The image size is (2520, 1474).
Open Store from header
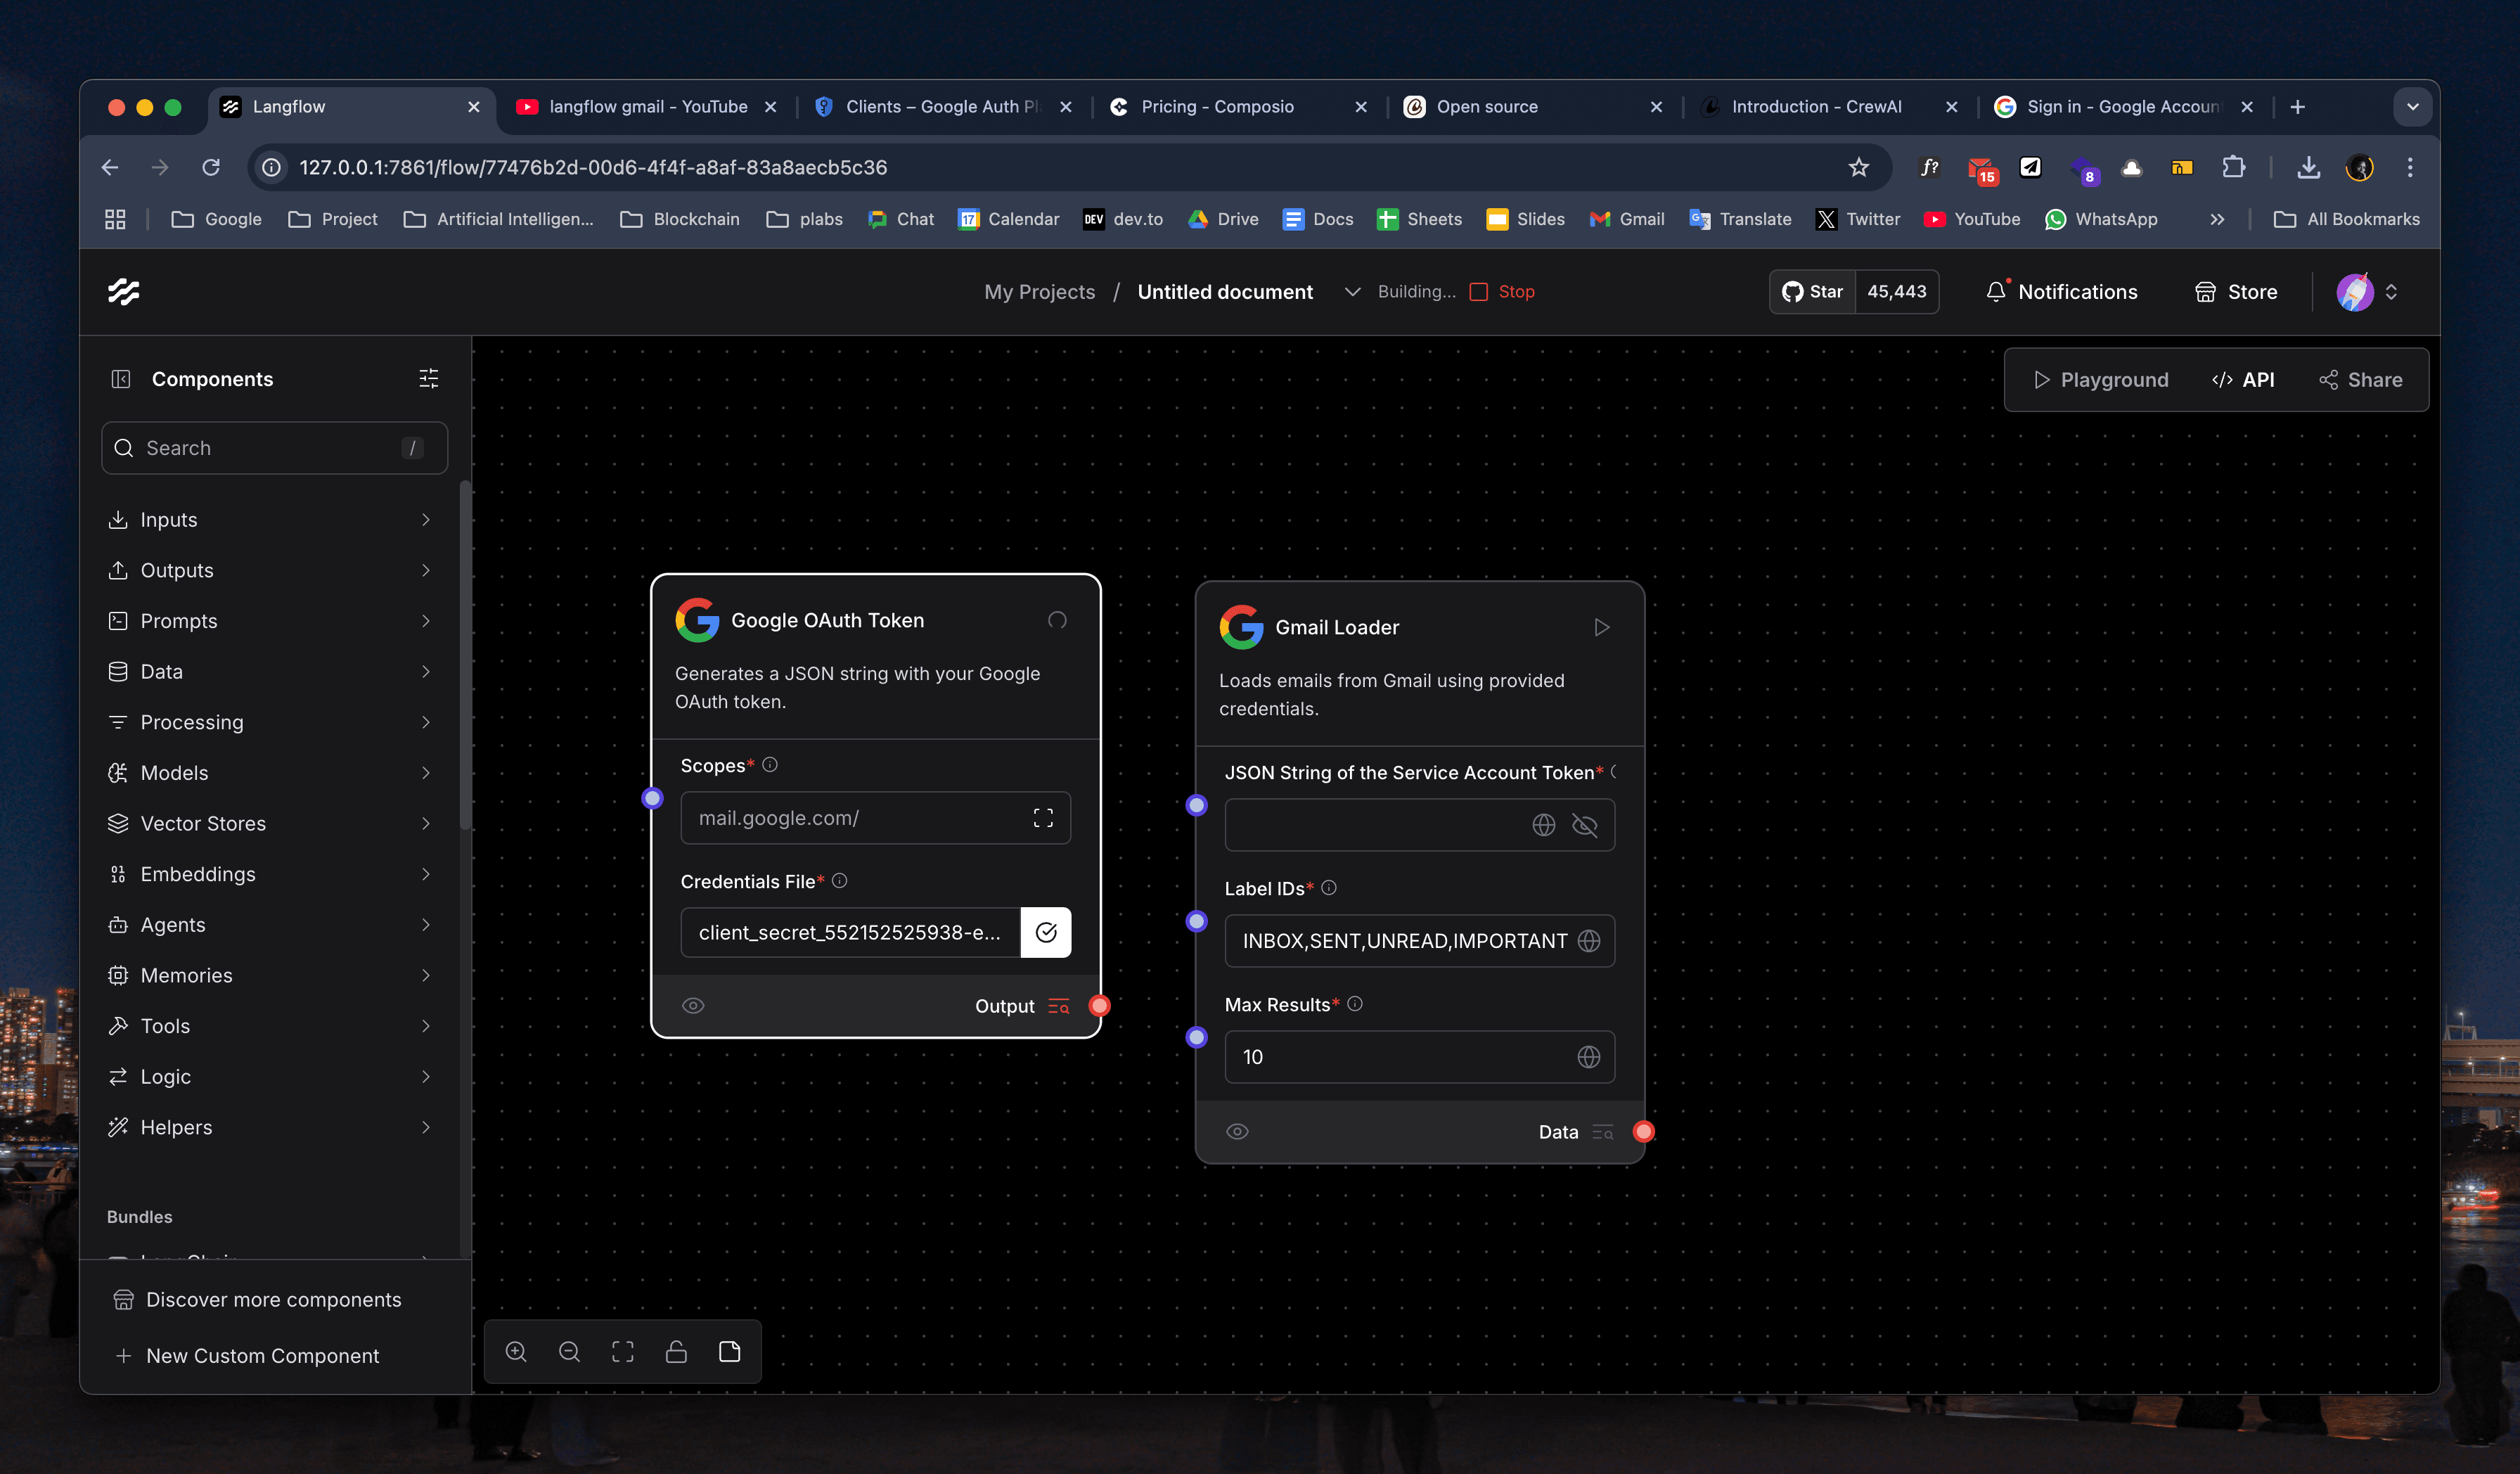click(2236, 292)
